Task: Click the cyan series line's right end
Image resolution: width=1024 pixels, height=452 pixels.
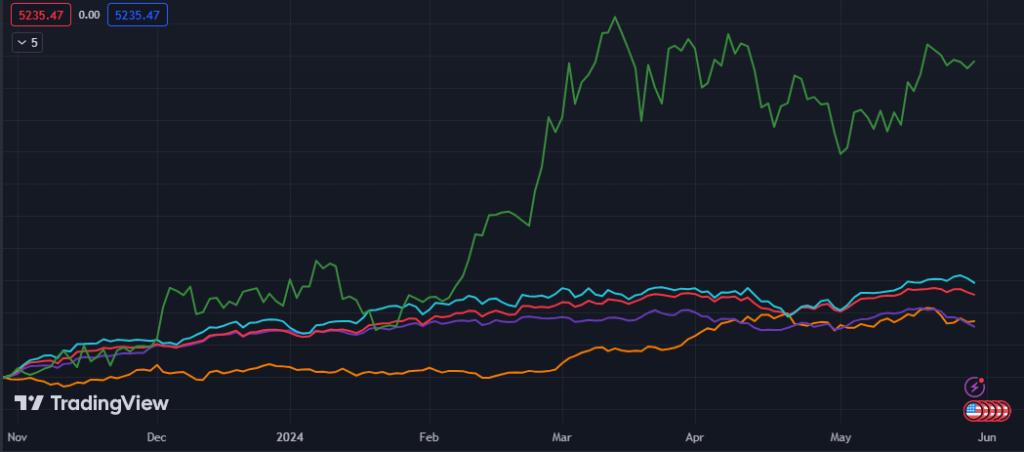Action: pos(973,281)
